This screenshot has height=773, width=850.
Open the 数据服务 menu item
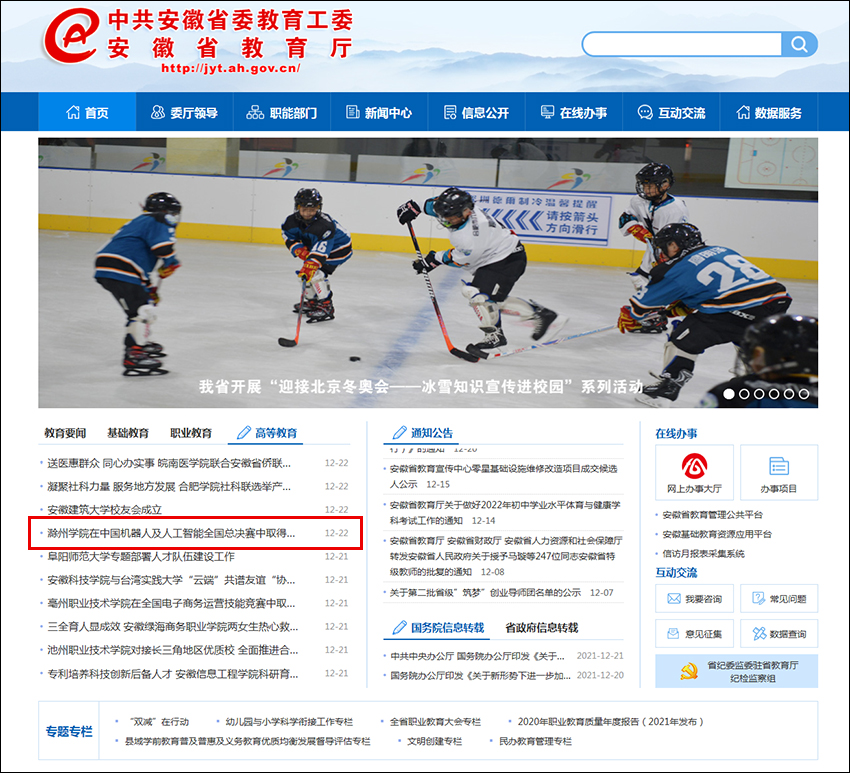point(769,112)
